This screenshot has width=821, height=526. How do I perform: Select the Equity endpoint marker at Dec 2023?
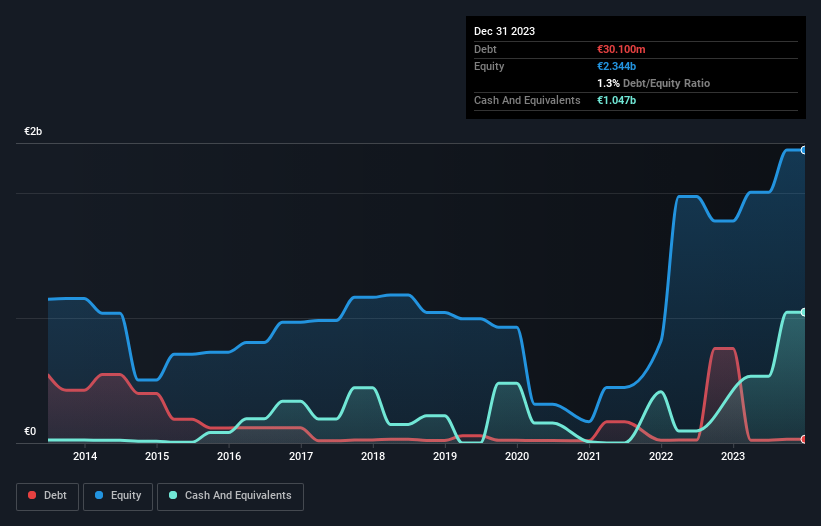point(804,150)
